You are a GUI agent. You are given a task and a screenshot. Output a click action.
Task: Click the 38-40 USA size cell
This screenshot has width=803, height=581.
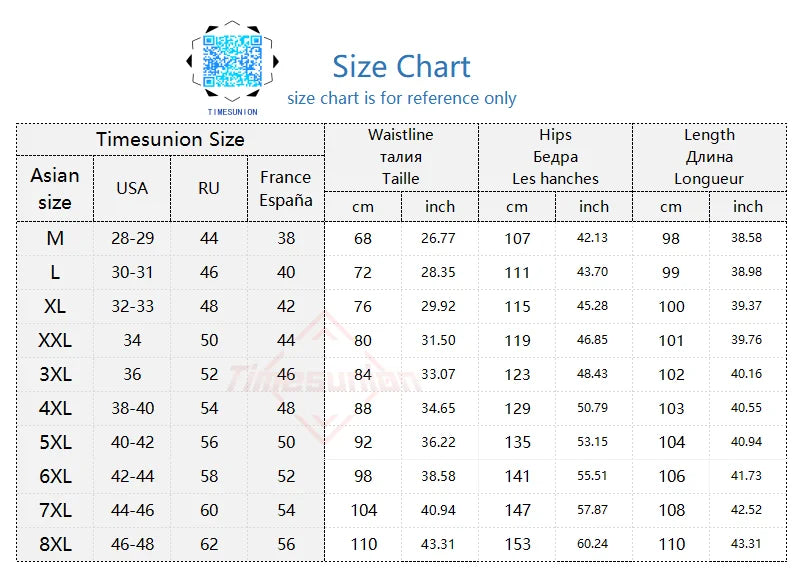(132, 408)
